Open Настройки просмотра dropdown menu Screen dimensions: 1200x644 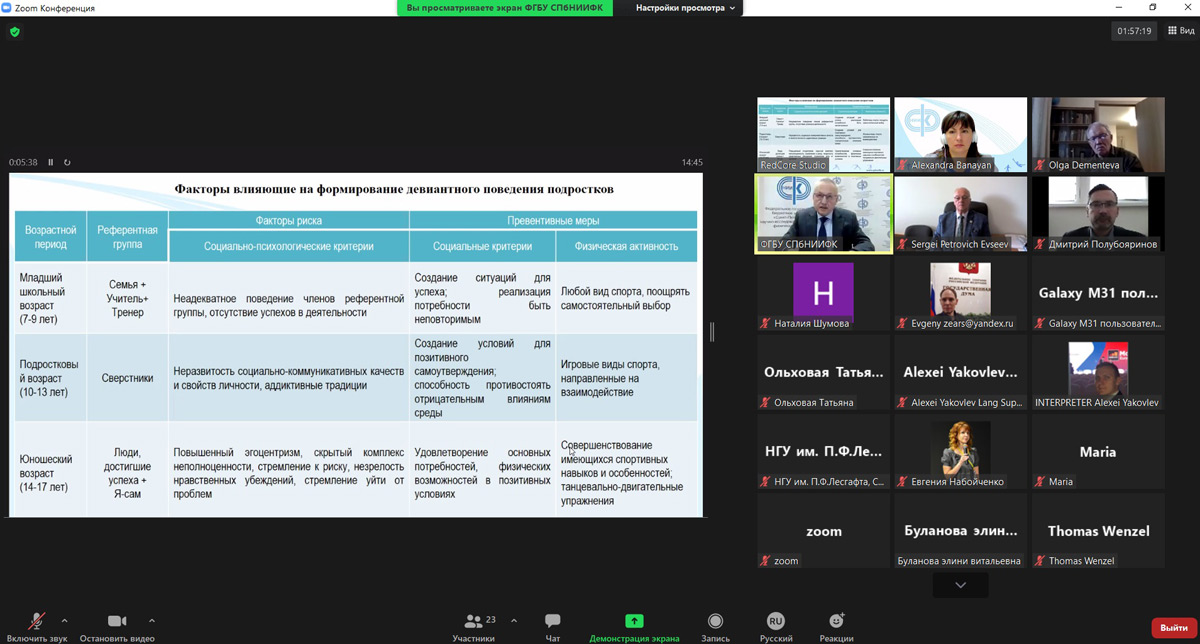tap(686, 8)
